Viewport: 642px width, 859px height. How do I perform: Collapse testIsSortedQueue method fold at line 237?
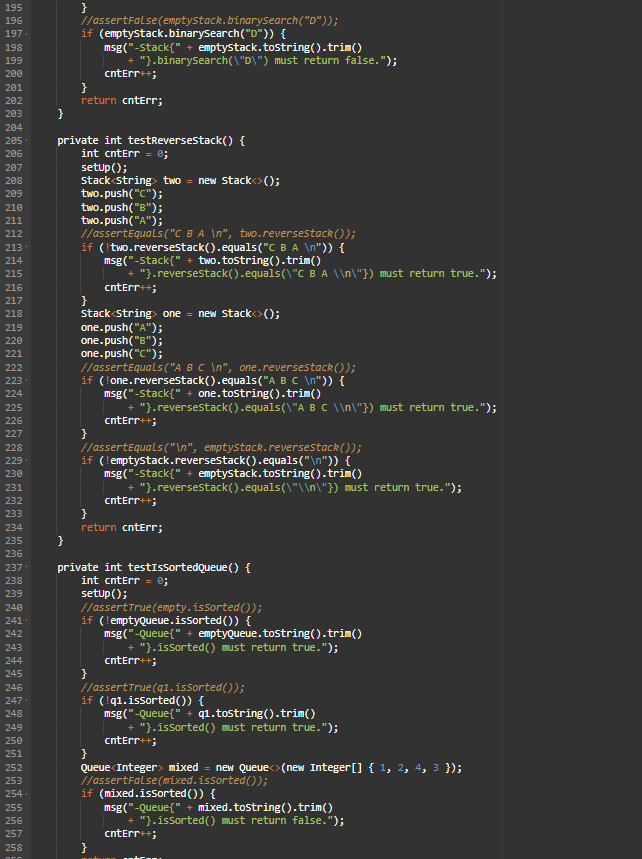27,568
